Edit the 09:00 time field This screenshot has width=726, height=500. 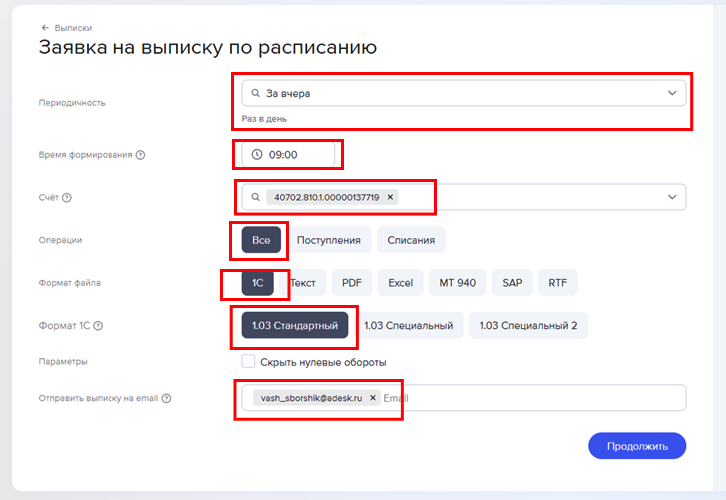point(288,155)
